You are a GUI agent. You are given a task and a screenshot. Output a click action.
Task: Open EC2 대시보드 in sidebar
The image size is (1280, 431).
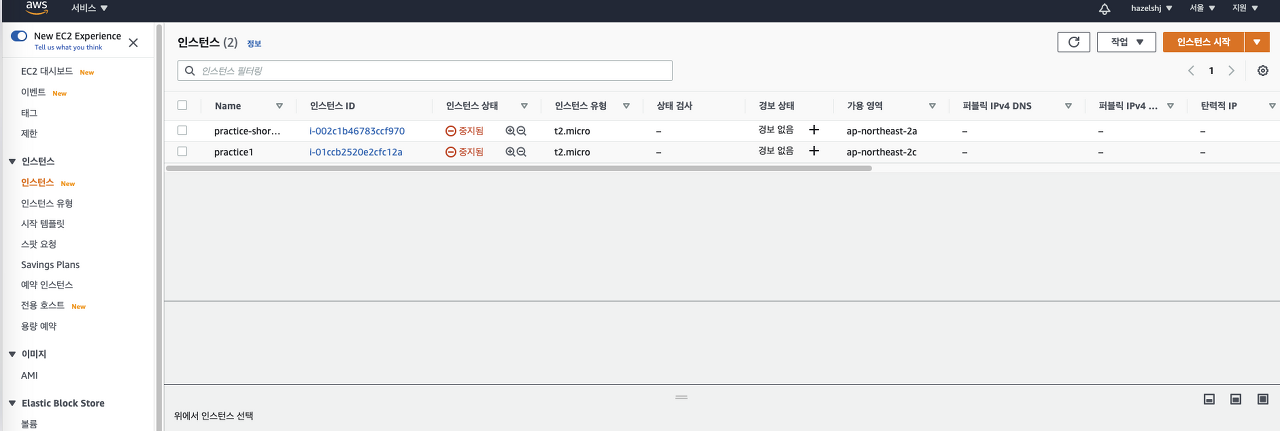click(x=47, y=72)
